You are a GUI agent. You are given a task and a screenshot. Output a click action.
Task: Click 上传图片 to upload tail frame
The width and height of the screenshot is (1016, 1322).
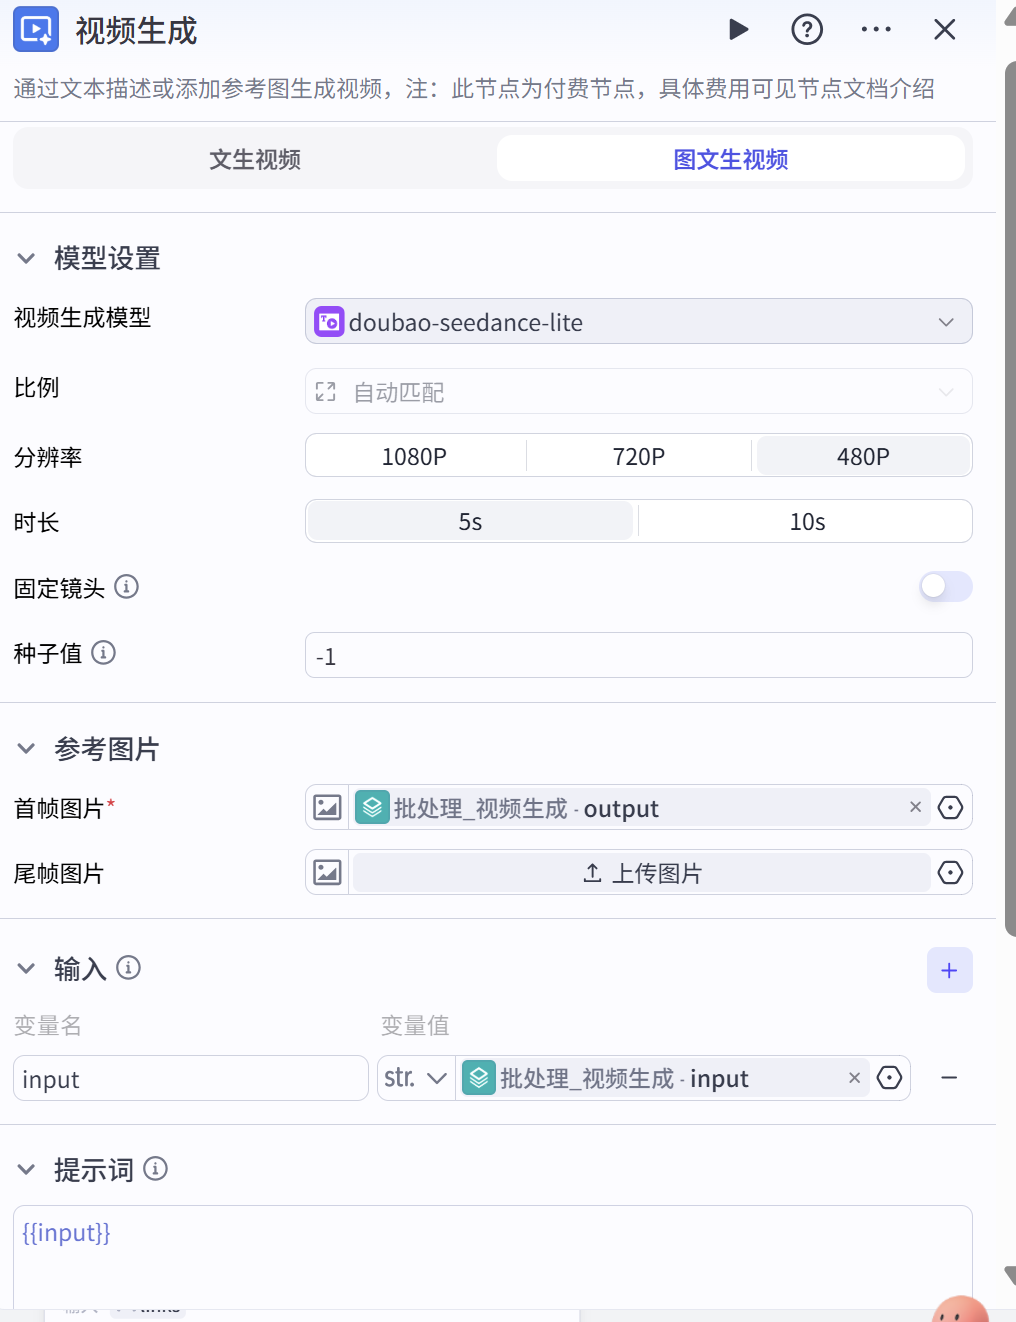[x=642, y=873]
